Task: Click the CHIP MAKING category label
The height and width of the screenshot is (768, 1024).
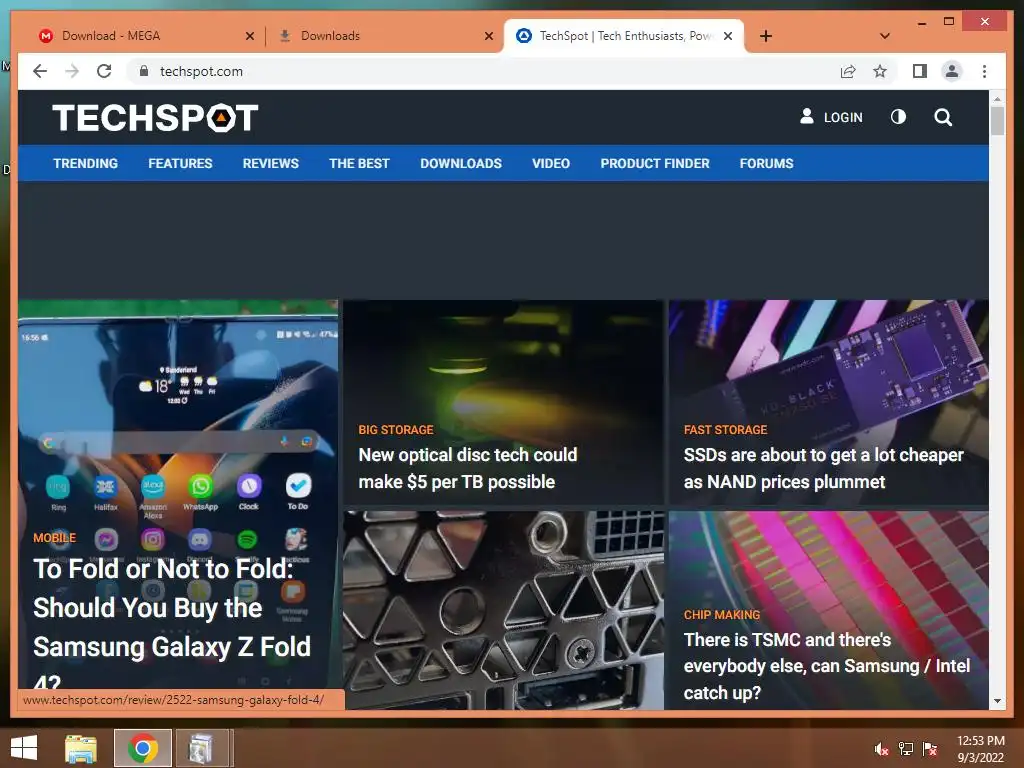Action: click(722, 615)
